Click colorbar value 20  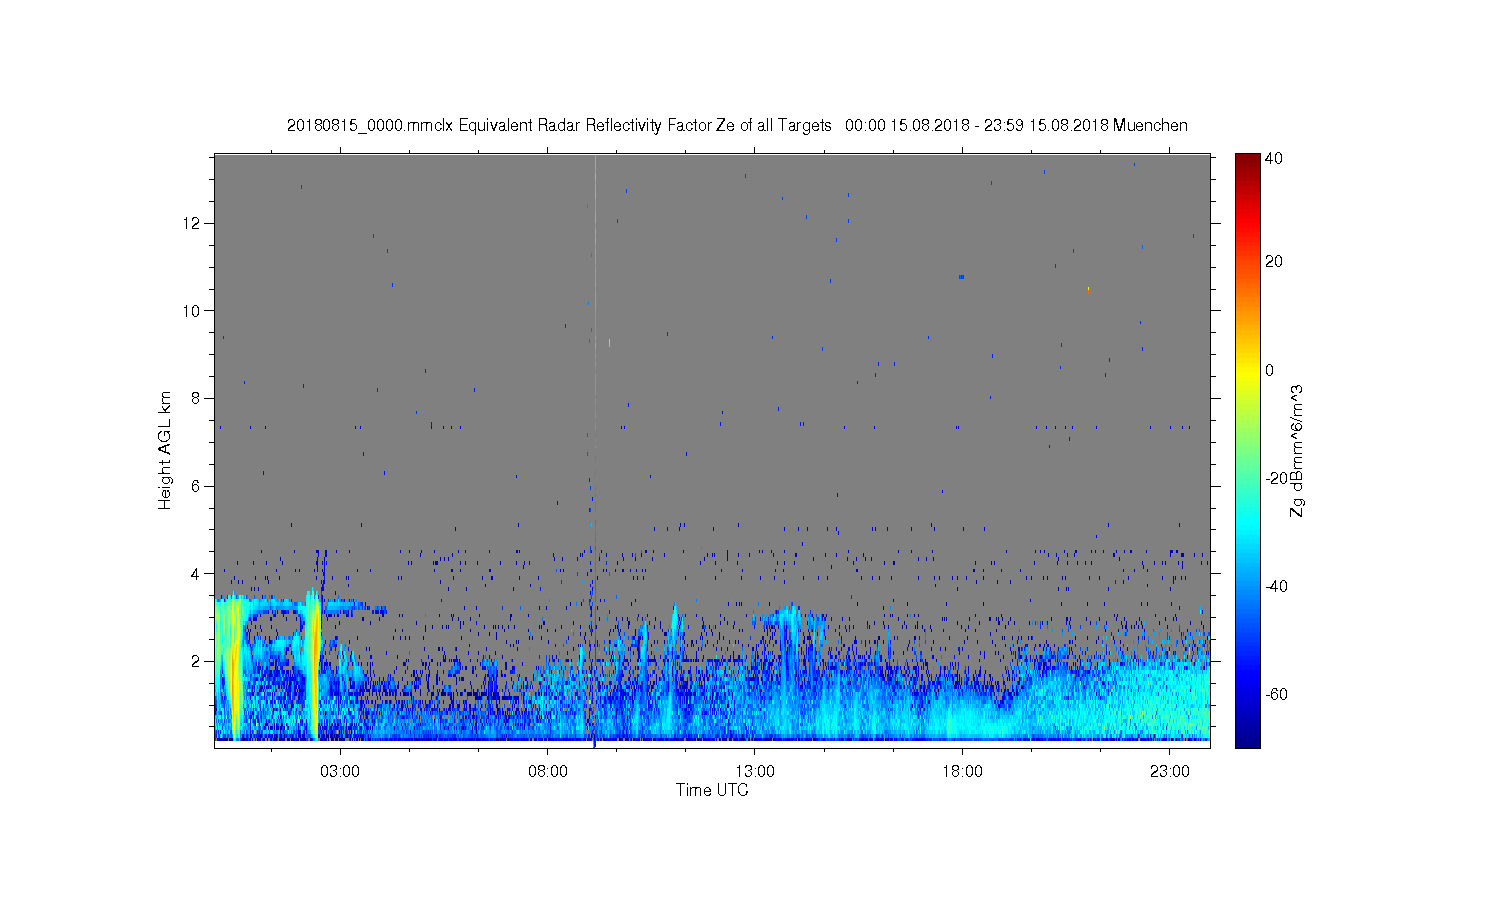click(1274, 262)
